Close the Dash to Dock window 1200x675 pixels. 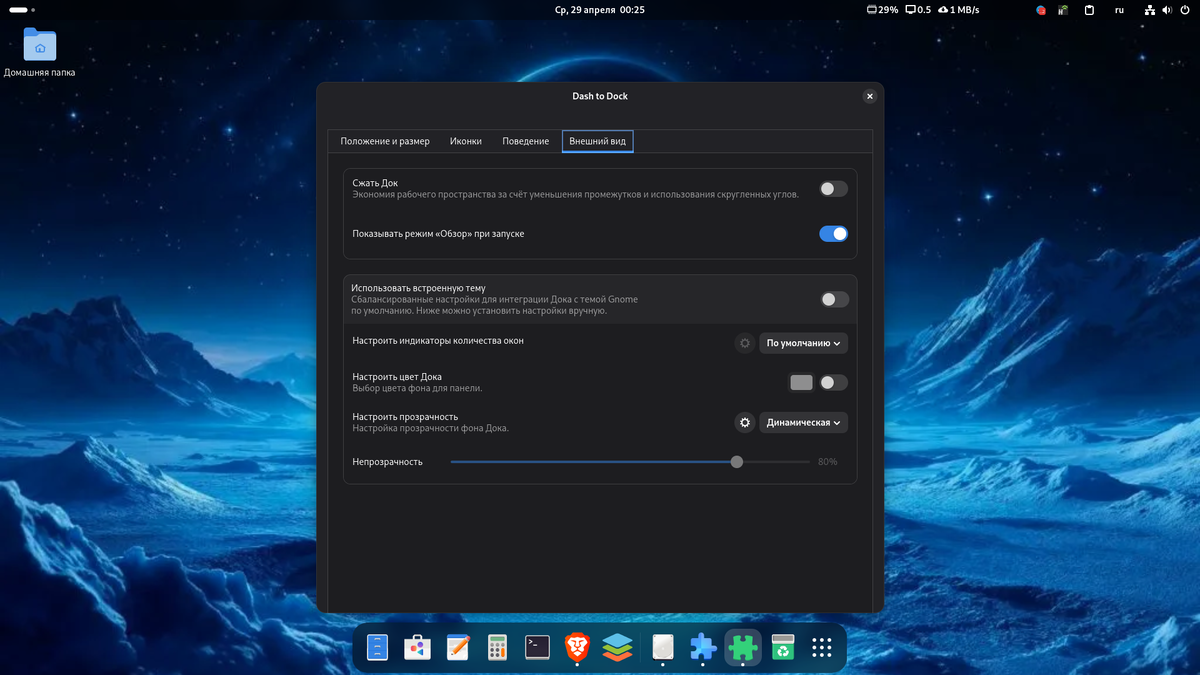(x=870, y=96)
